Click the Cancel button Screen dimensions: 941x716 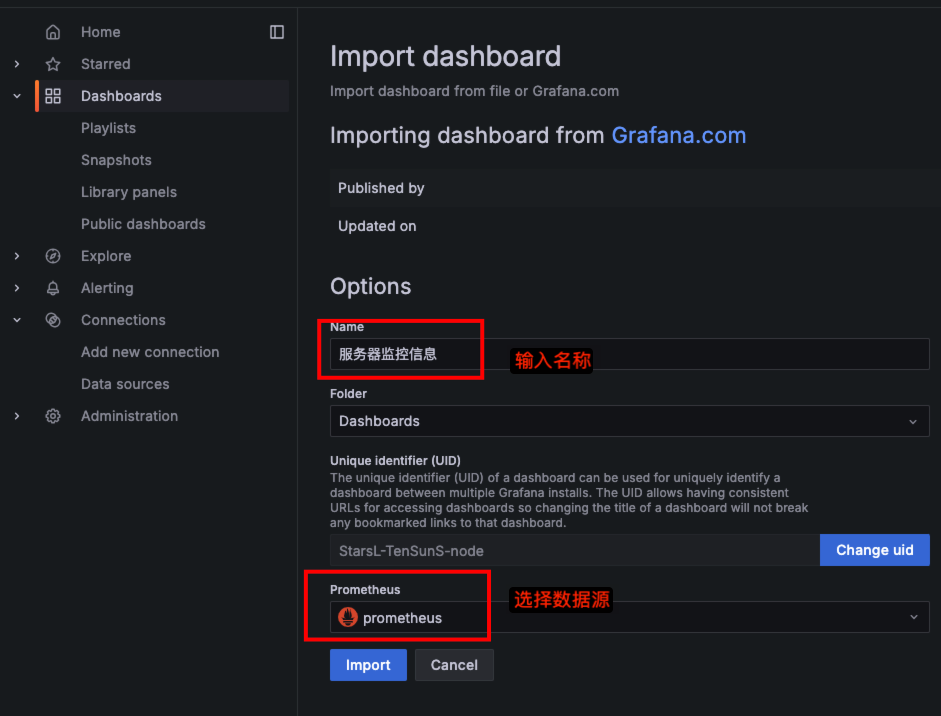454,665
